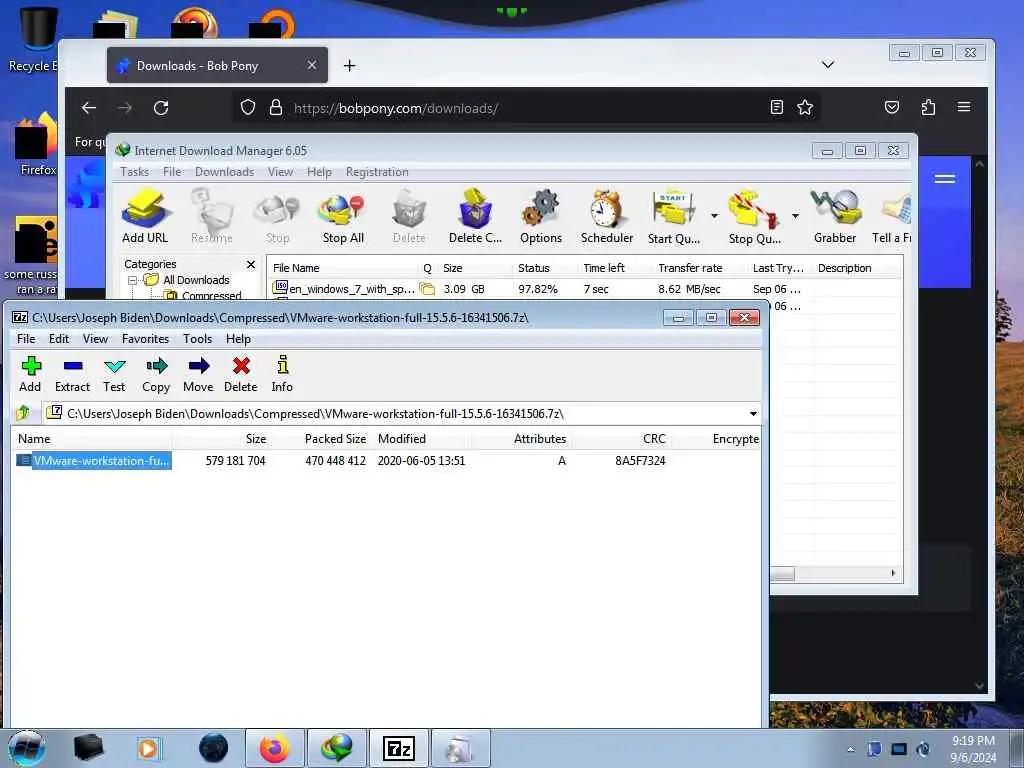Open the Grabber tool in Internet Download Manager
This screenshot has width=1024, height=768.
point(835,217)
